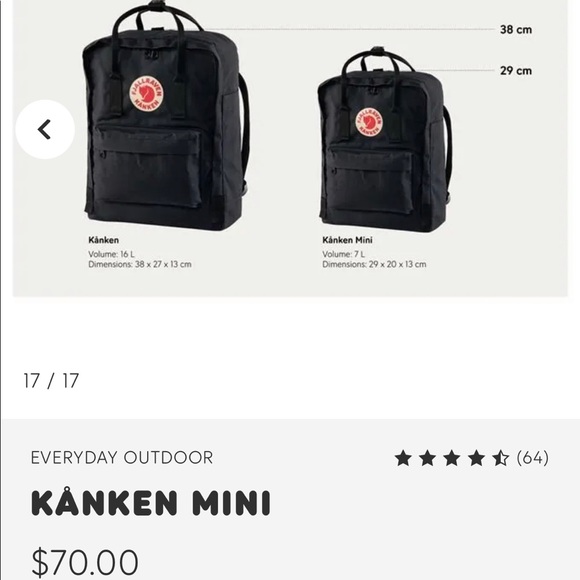Click the first rating star
Viewport: 580px width, 580px height.
pyautogui.click(x=403, y=458)
